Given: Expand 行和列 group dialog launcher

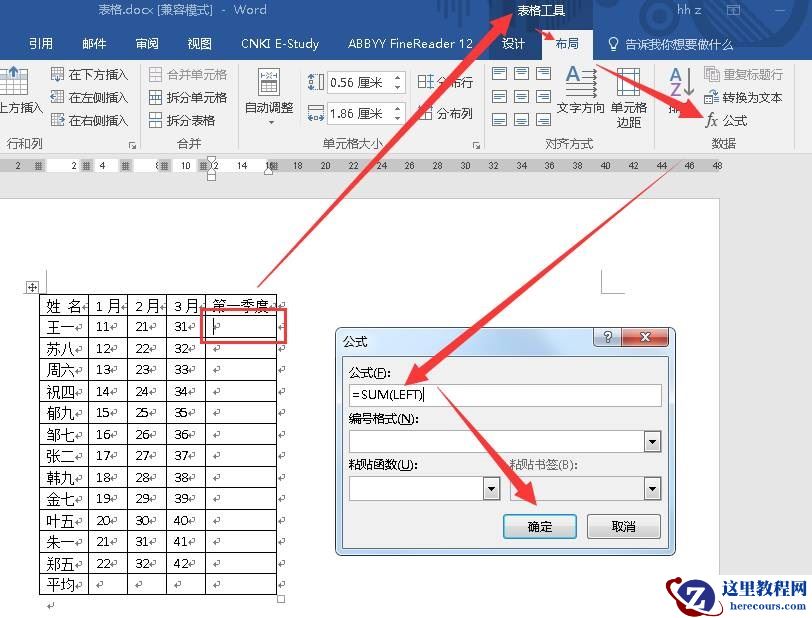Looking at the screenshot, I should tap(132, 146).
